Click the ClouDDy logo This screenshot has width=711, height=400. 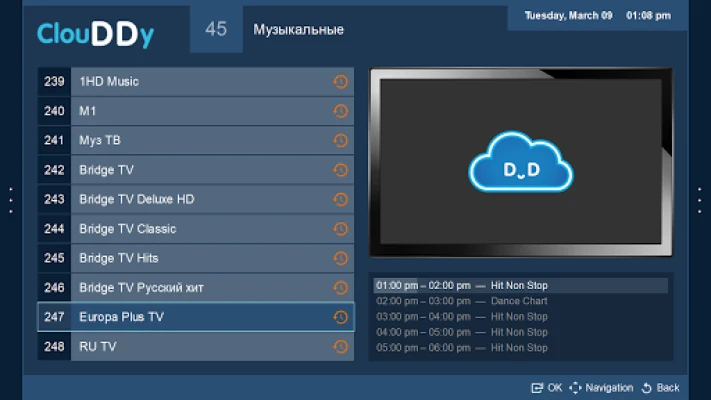96,34
